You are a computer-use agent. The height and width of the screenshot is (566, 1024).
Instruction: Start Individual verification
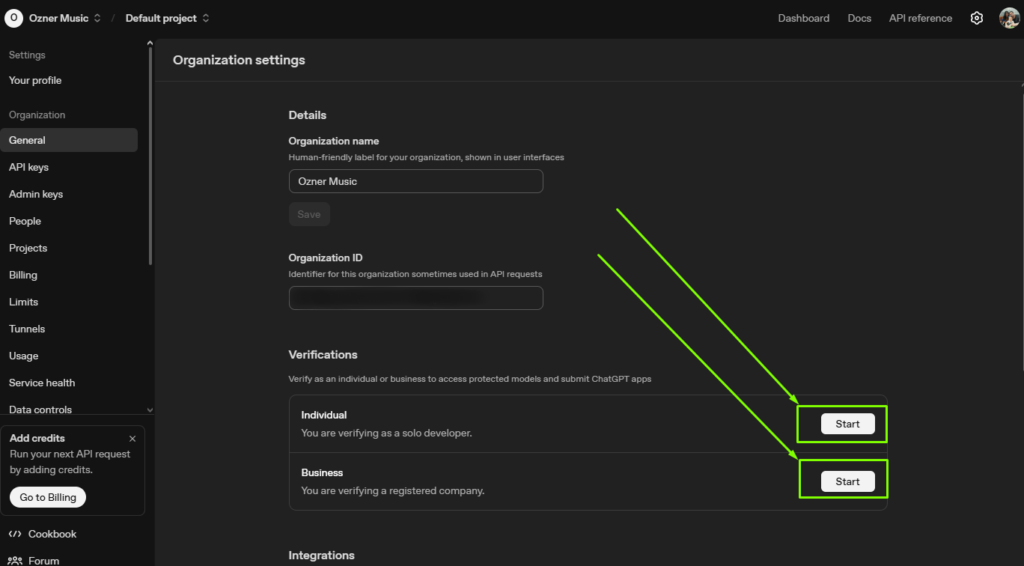coord(848,424)
